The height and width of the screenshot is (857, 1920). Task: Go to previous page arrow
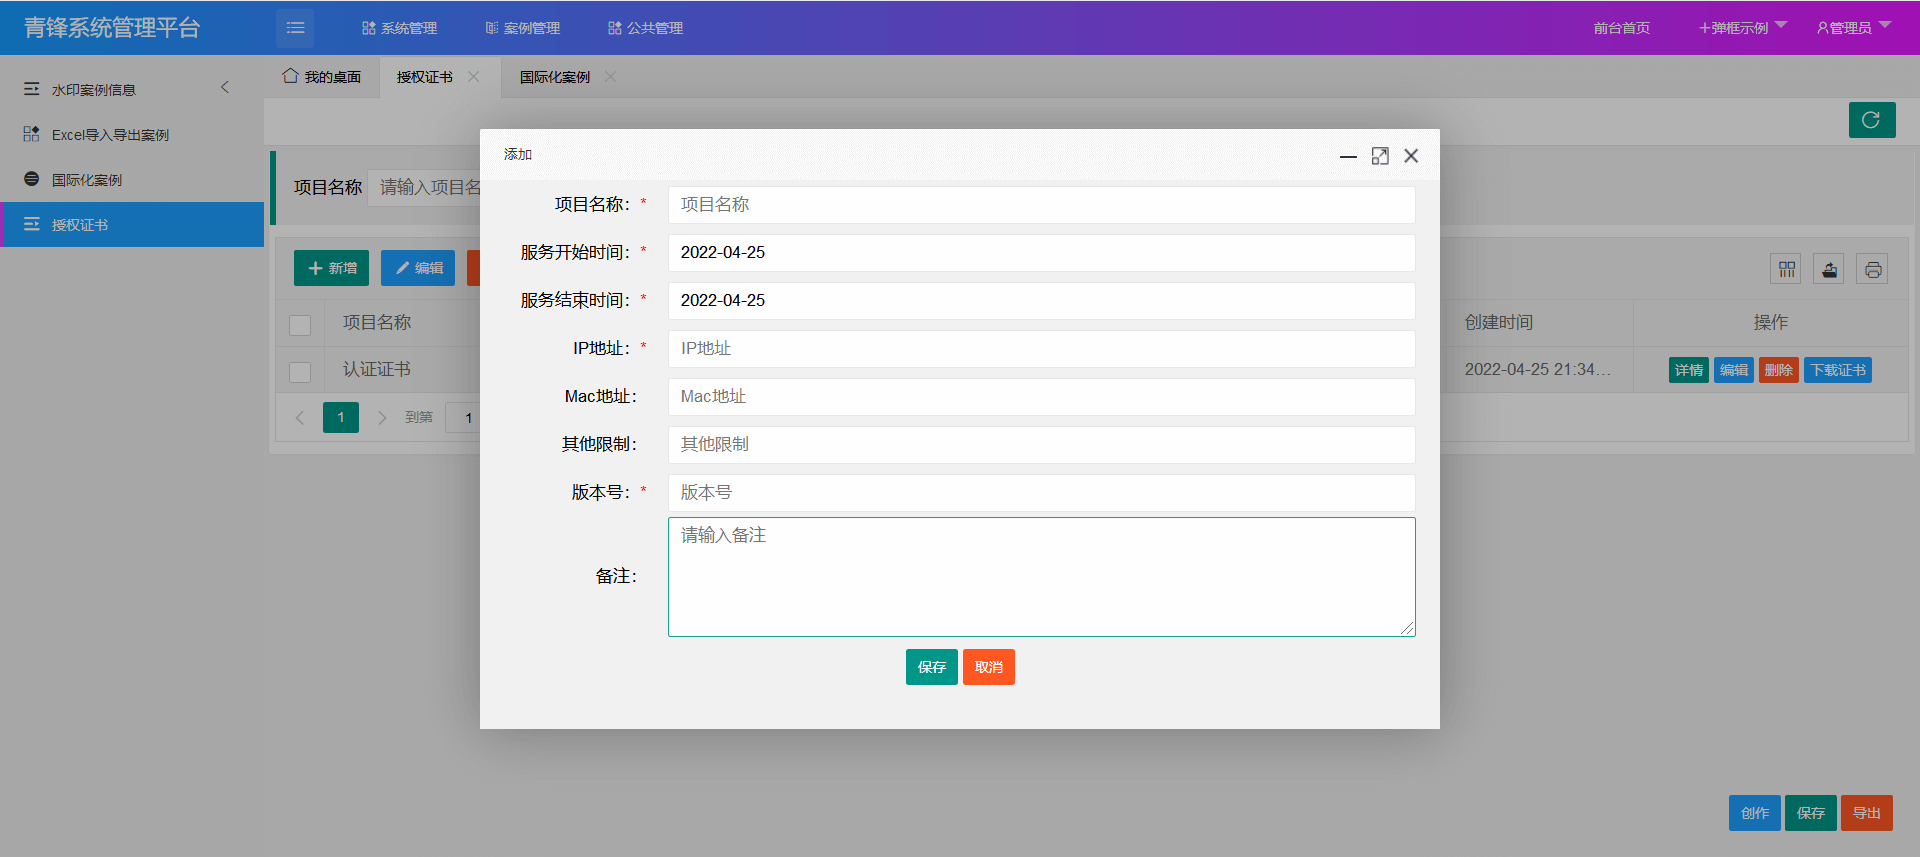(x=300, y=417)
